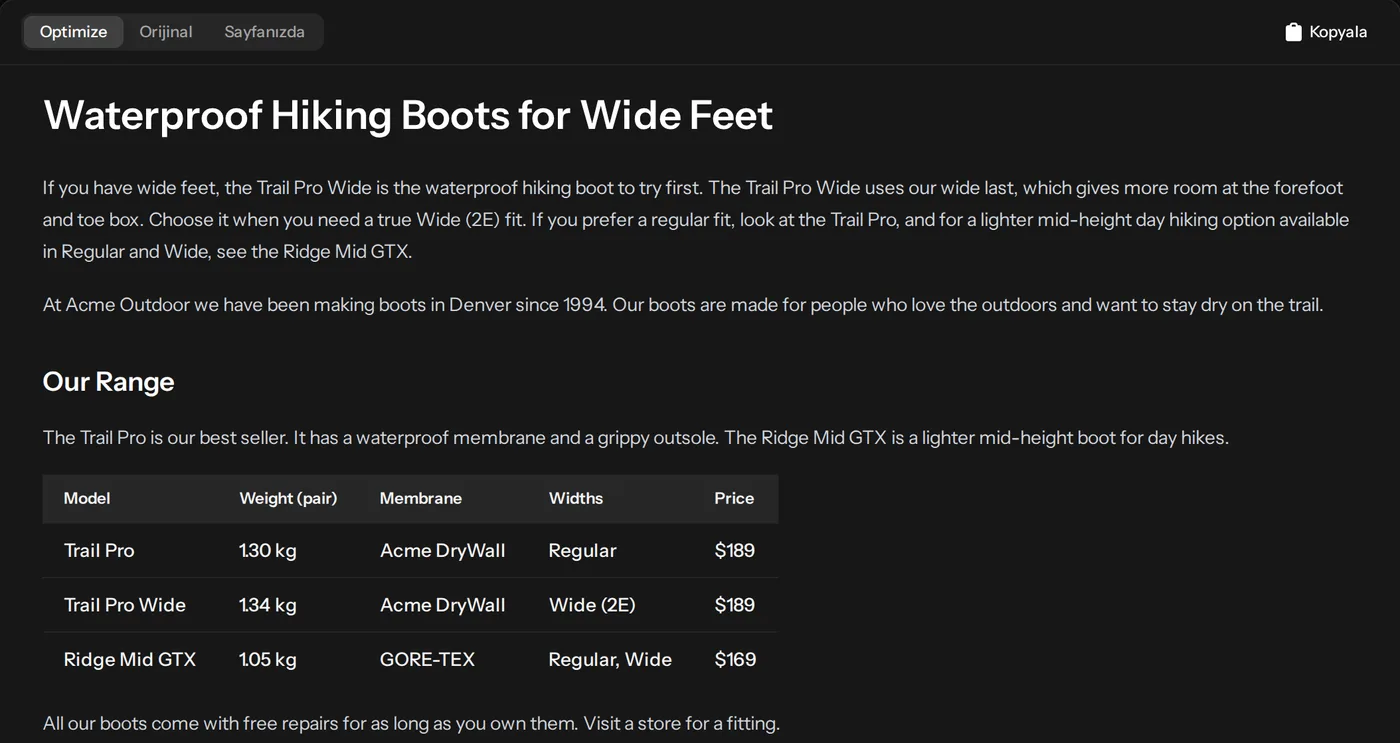Image resolution: width=1400 pixels, height=743 pixels.
Task: Click the GORE-TEX membrane cell
Action: [x=427, y=659]
